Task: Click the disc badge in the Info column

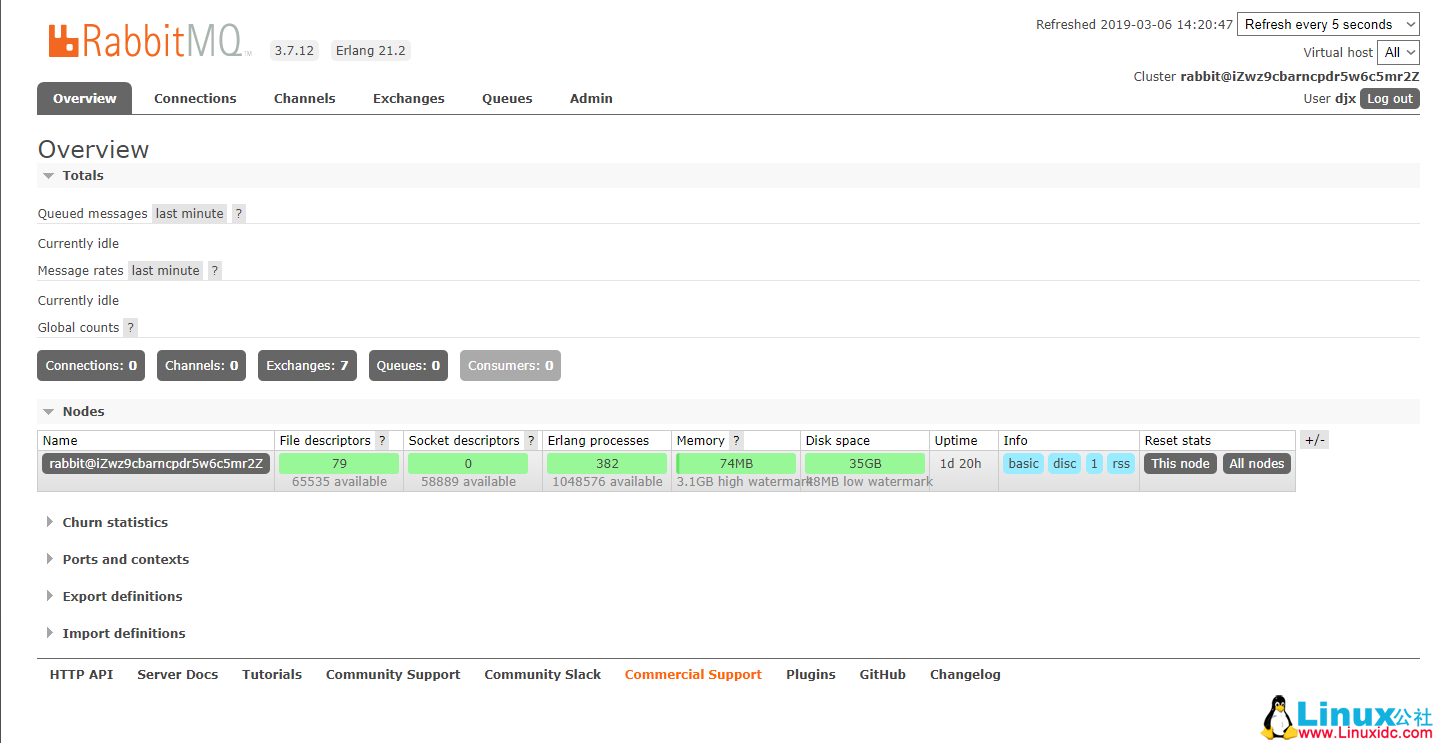Action: pyautogui.click(x=1064, y=463)
